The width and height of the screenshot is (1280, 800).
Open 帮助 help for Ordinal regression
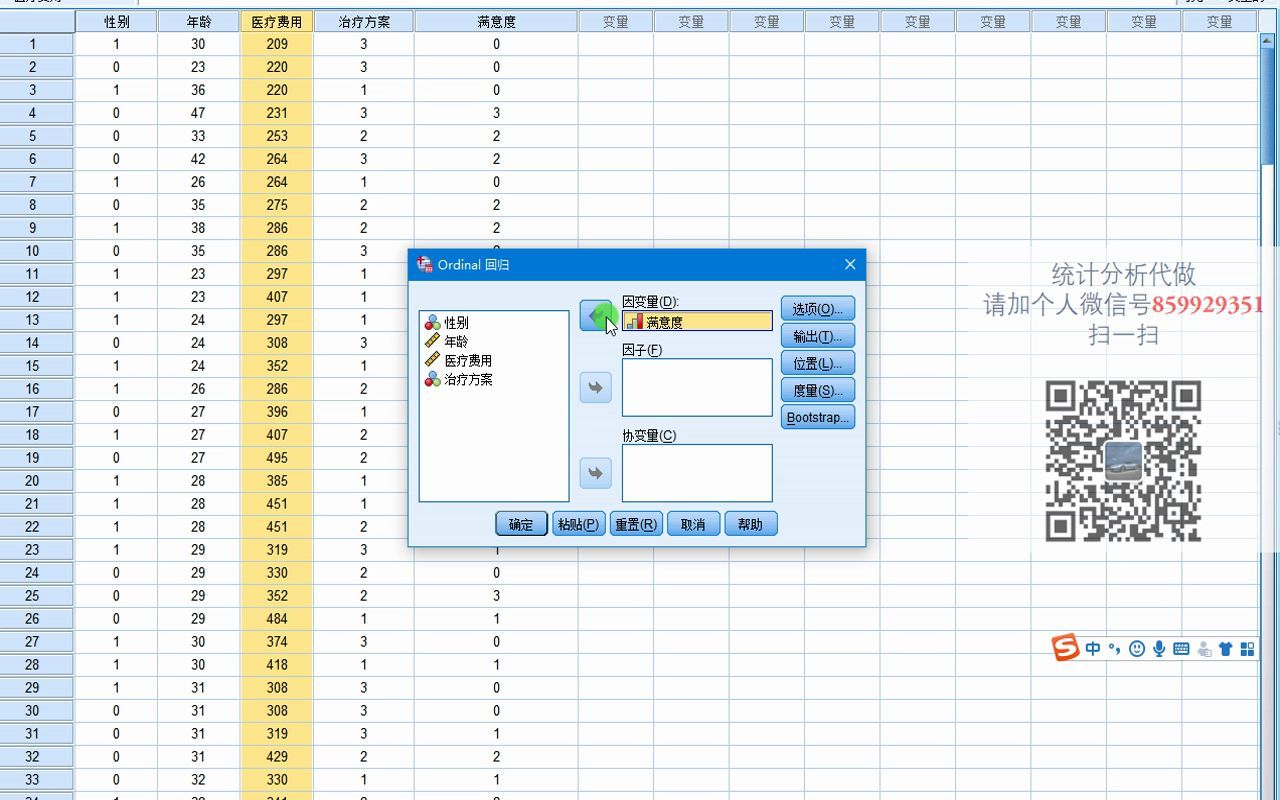[751, 524]
